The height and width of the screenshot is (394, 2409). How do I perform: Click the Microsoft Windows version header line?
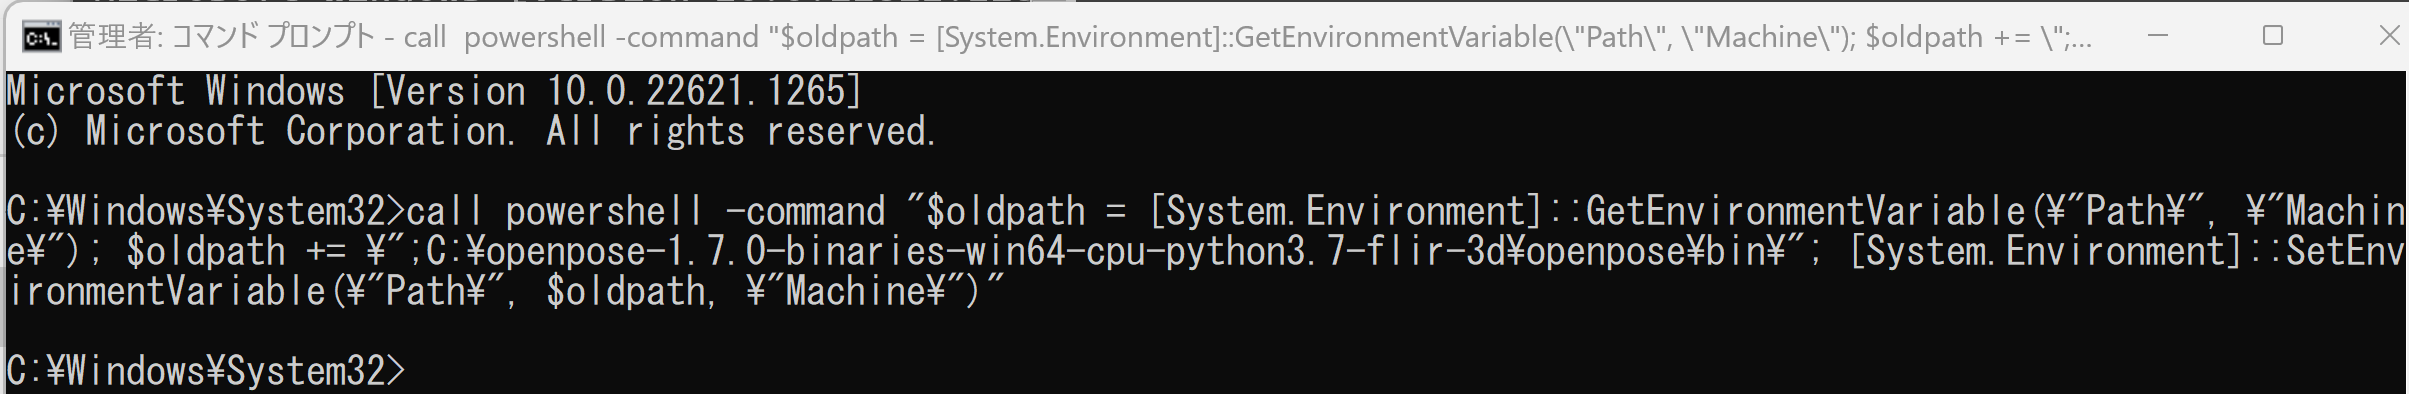click(434, 91)
